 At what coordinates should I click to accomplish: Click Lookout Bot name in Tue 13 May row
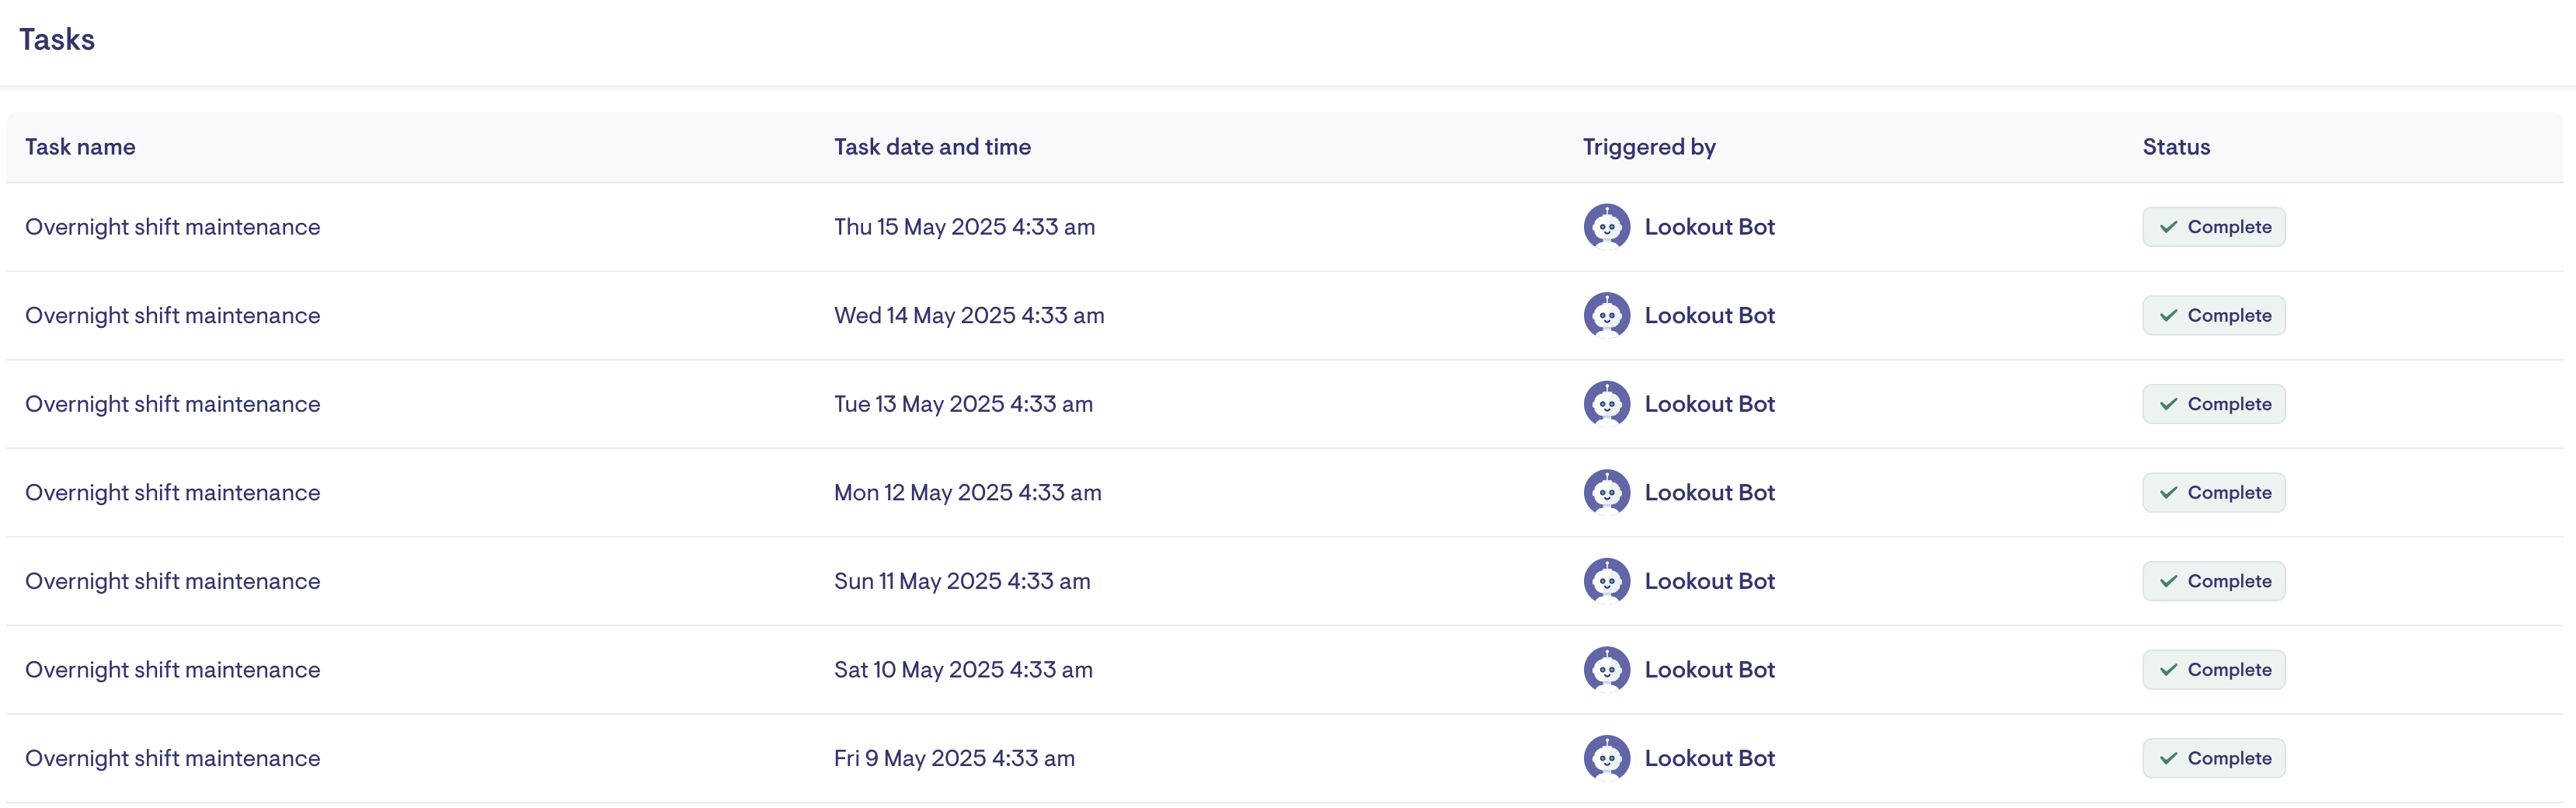(x=1709, y=404)
